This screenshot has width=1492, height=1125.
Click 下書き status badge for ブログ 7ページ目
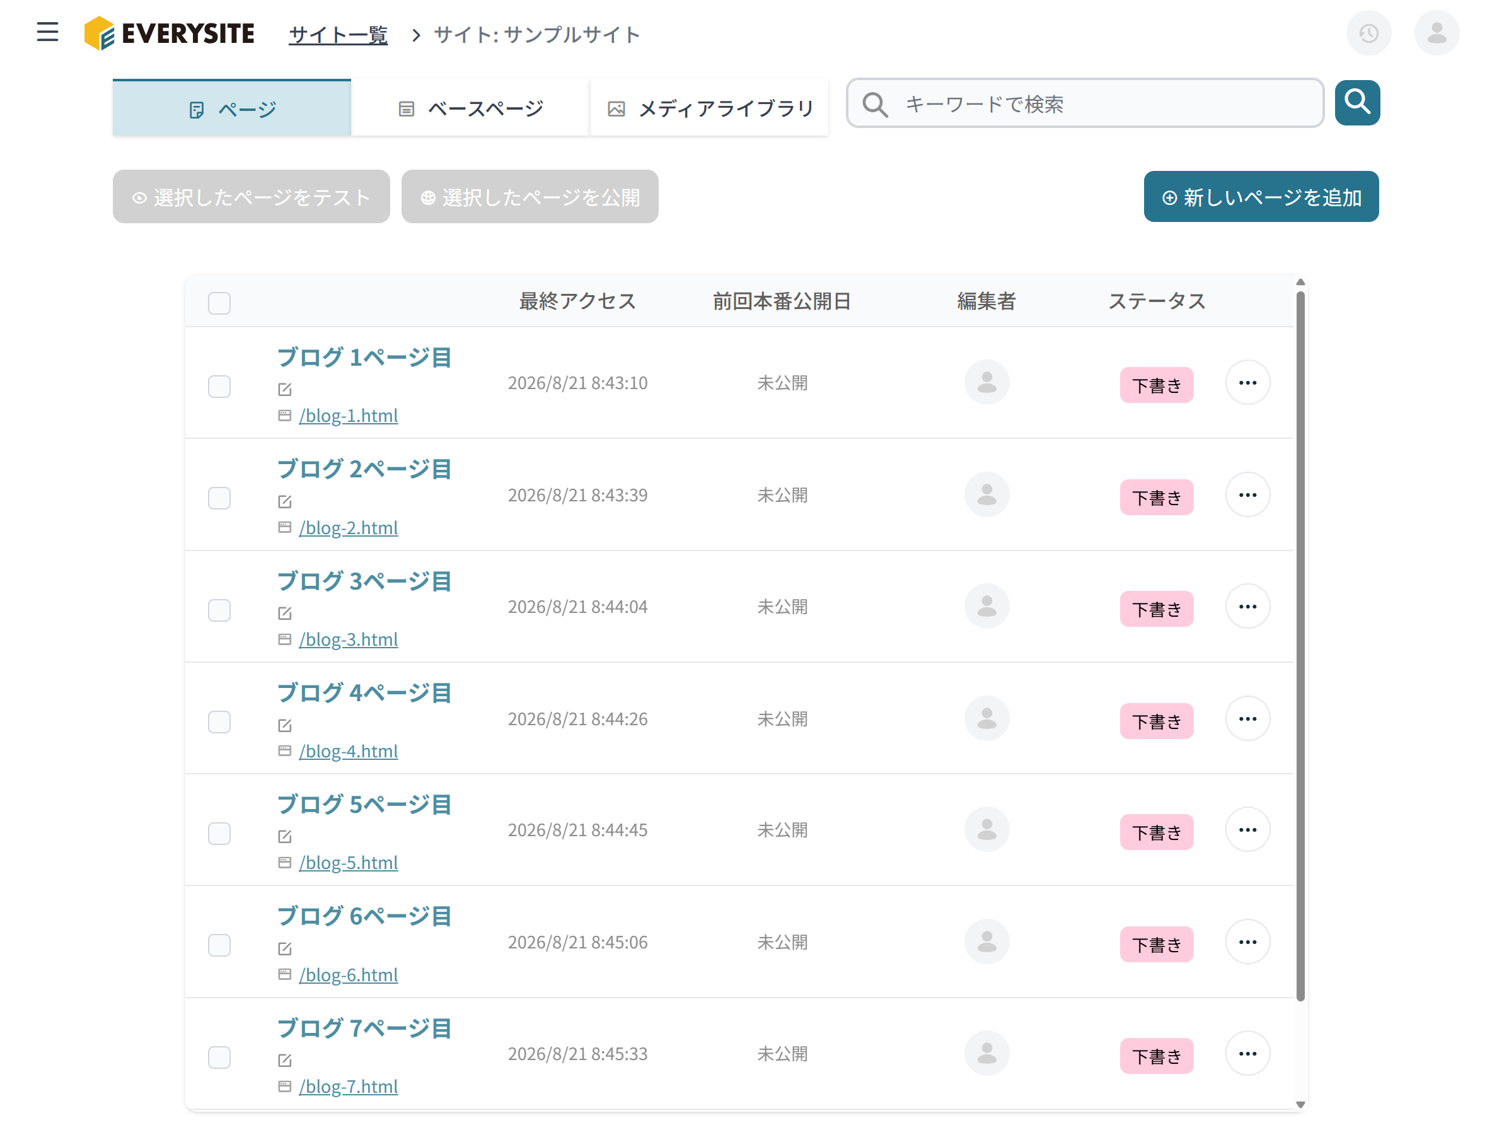click(1156, 1056)
